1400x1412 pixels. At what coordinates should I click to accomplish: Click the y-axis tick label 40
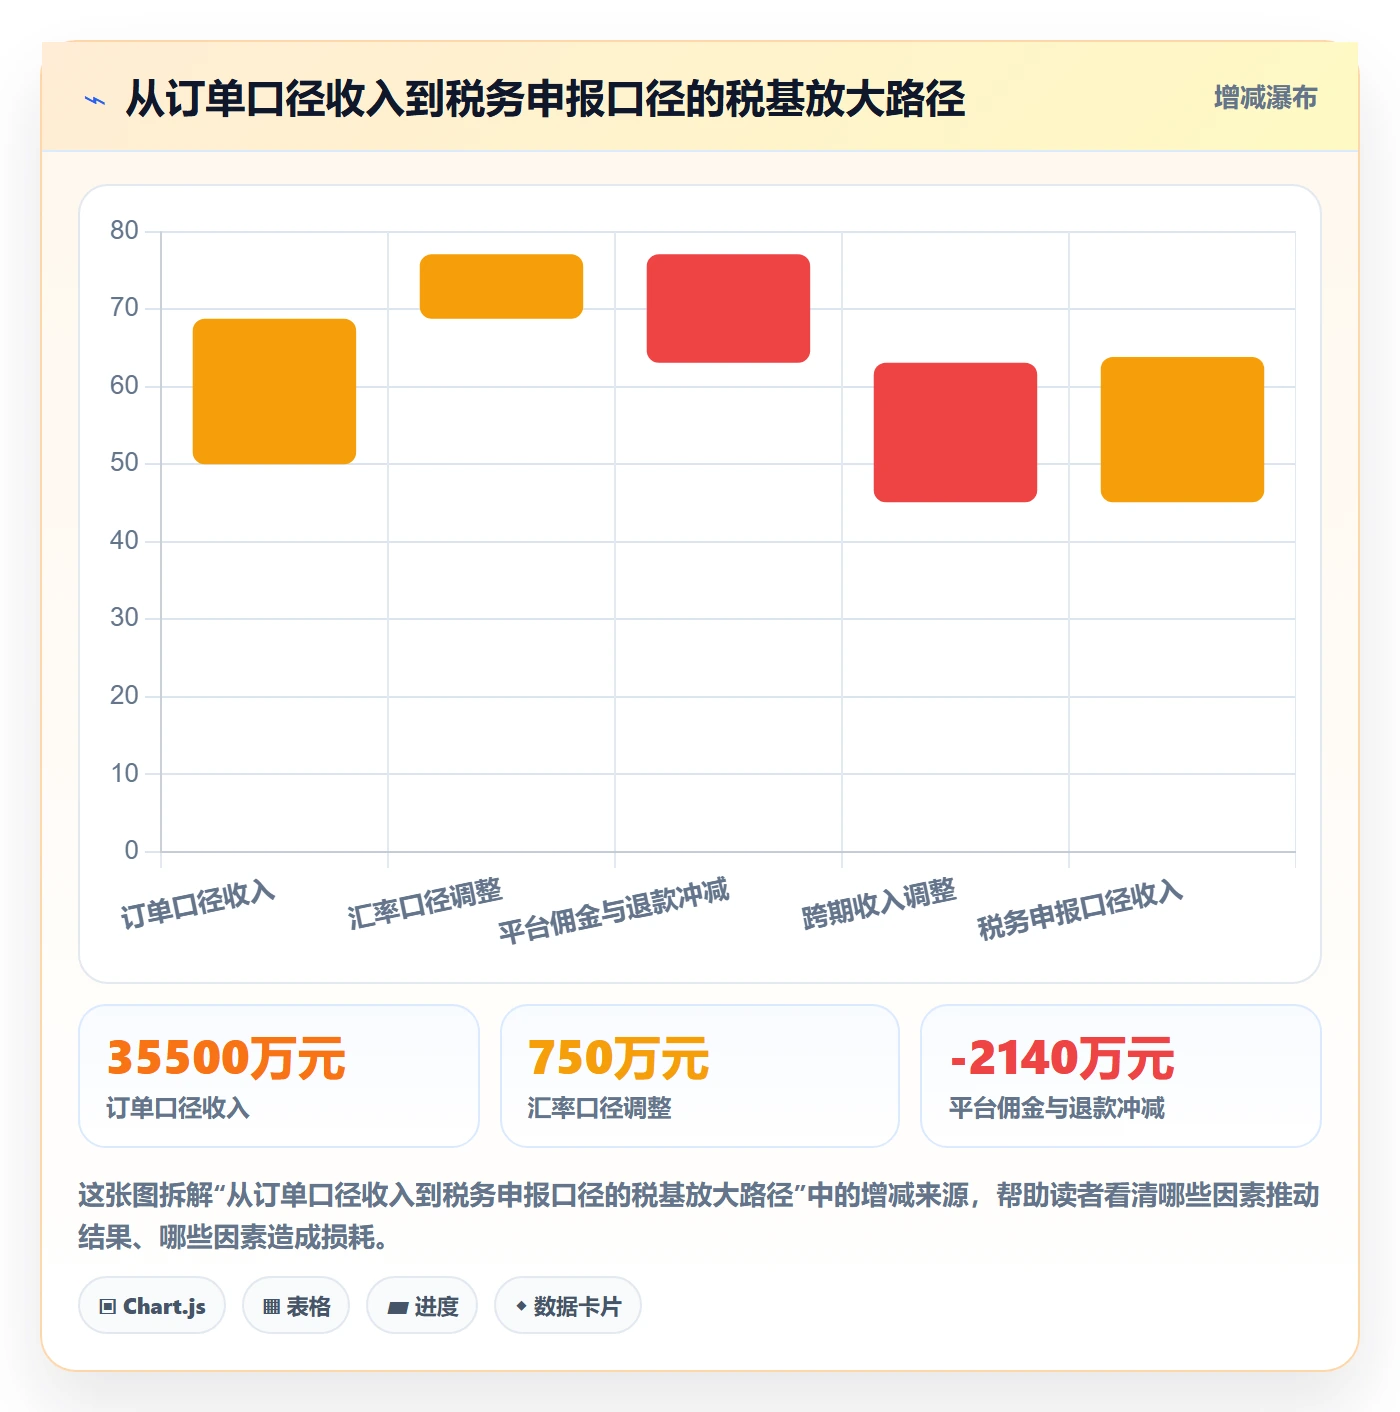(125, 541)
